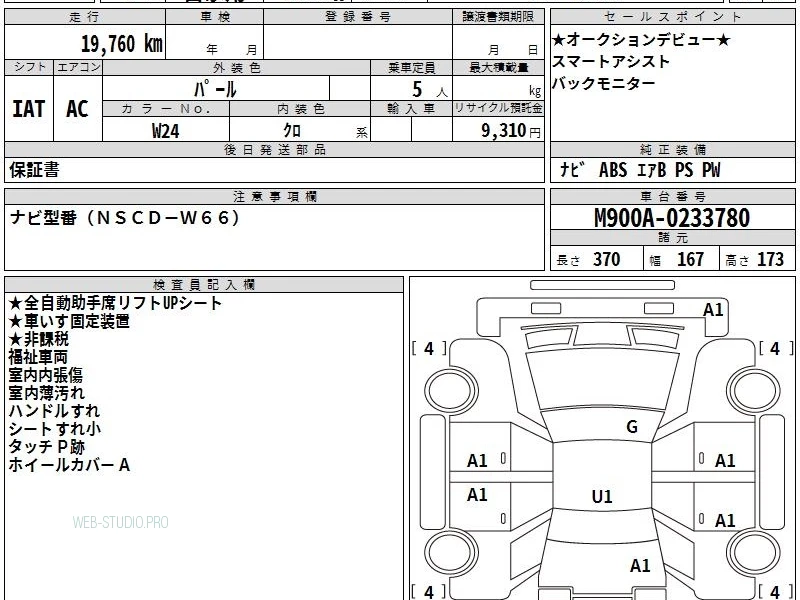
Task: Select navigation model text NSCD-W66
Action: (x=126, y=218)
